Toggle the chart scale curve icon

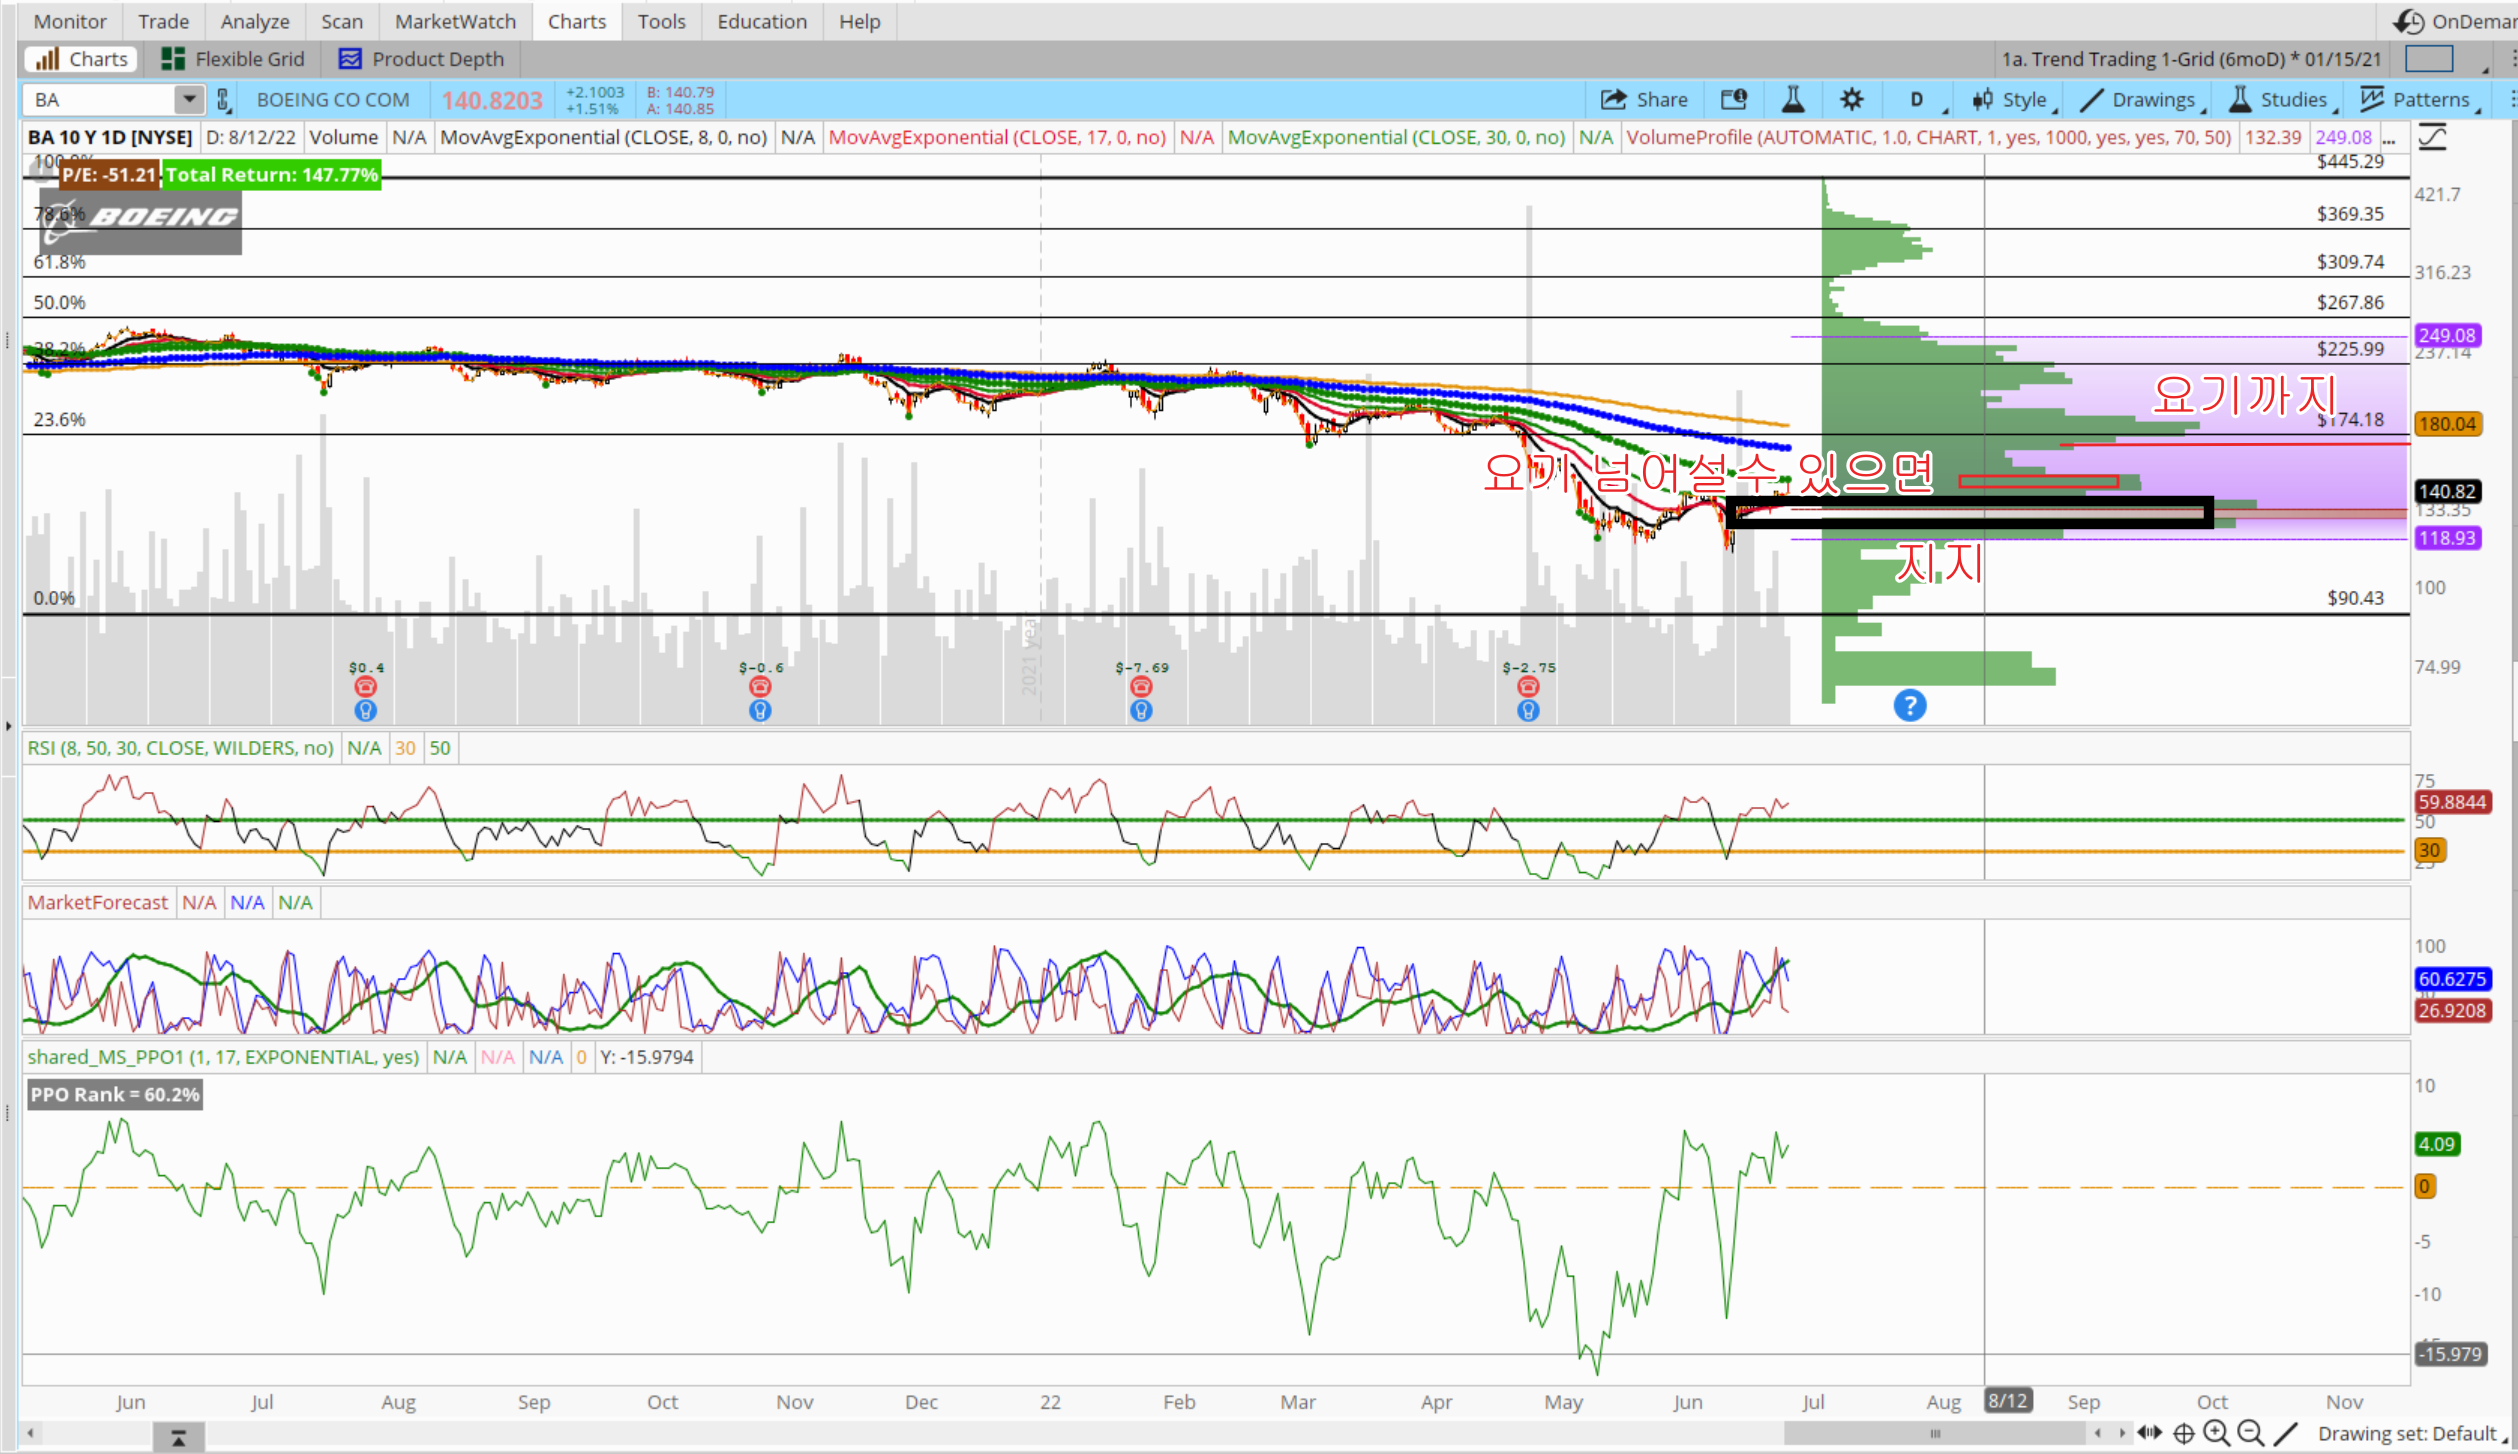[2432, 137]
